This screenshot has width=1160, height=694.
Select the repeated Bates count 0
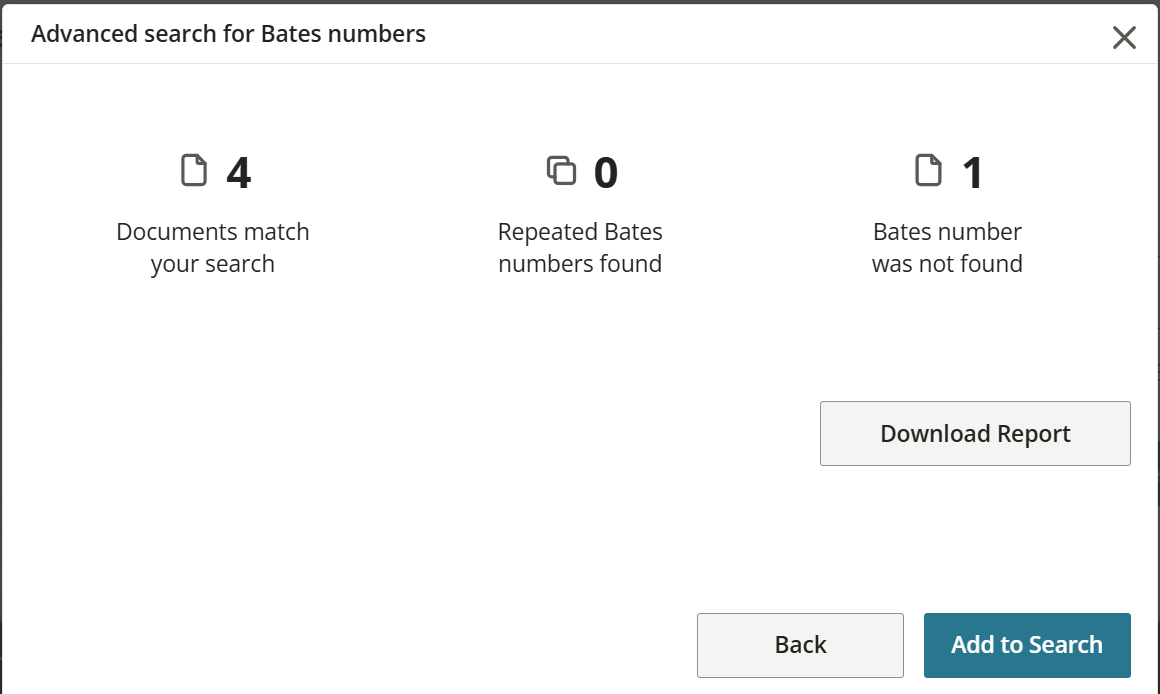coord(606,173)
